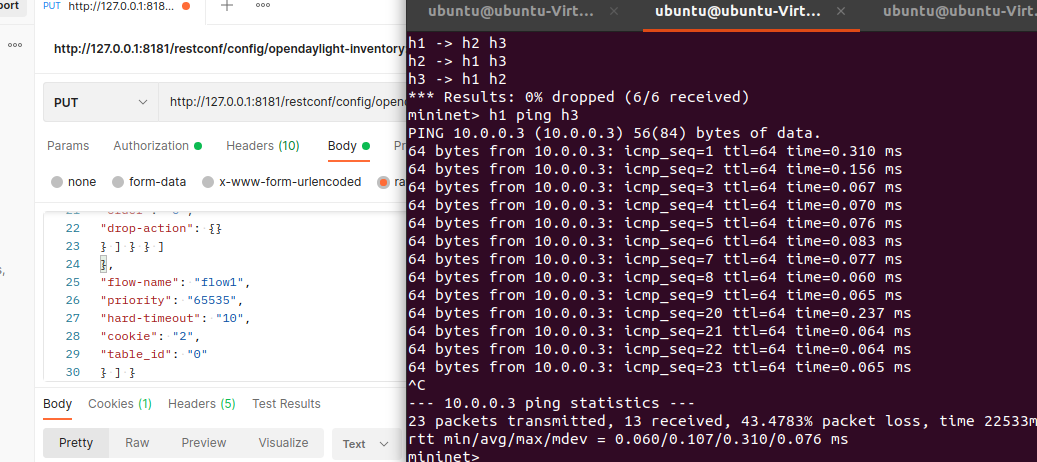This screenshot has height=462, width=1037.
Task: Select the raw body type radio
Action: pyautogui.click(x=383, y=182)
